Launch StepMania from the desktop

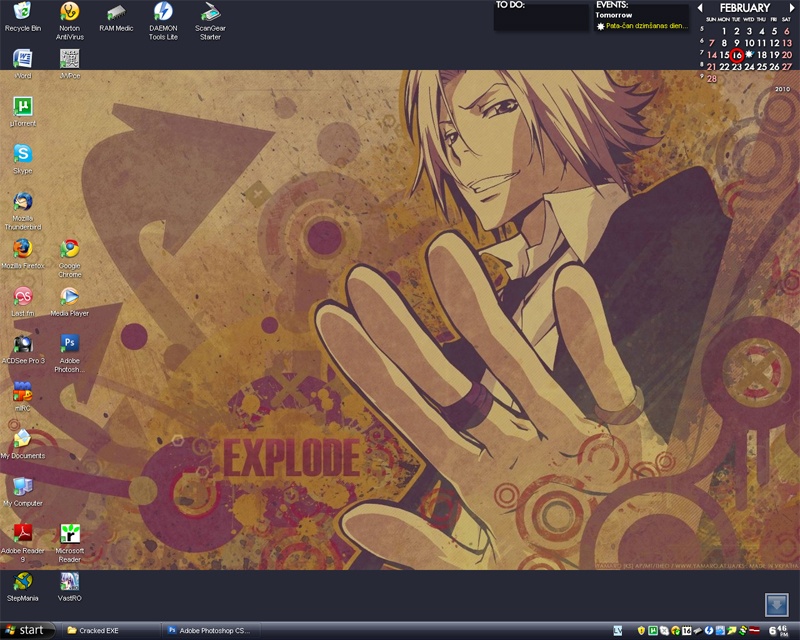point(22,586)
